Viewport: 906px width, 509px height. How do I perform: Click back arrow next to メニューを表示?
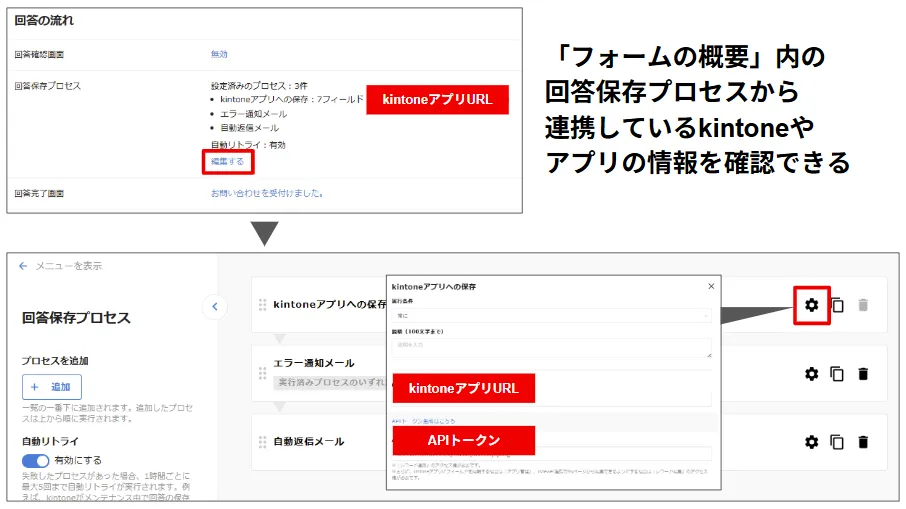23,266
